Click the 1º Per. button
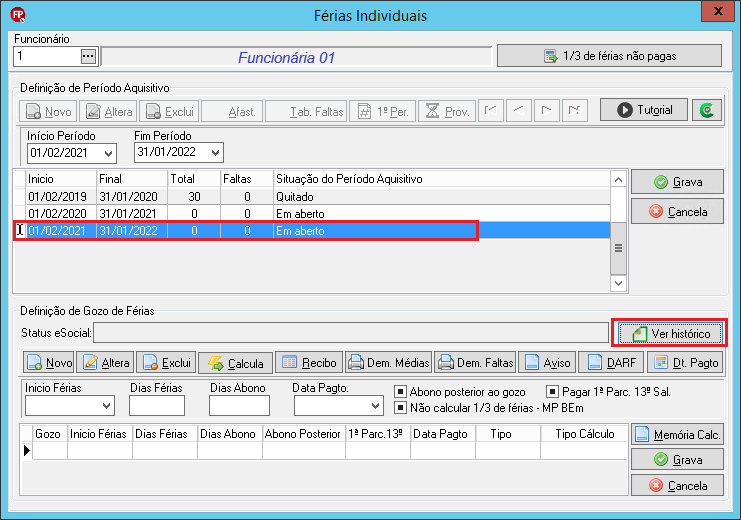 pos(382,111)
